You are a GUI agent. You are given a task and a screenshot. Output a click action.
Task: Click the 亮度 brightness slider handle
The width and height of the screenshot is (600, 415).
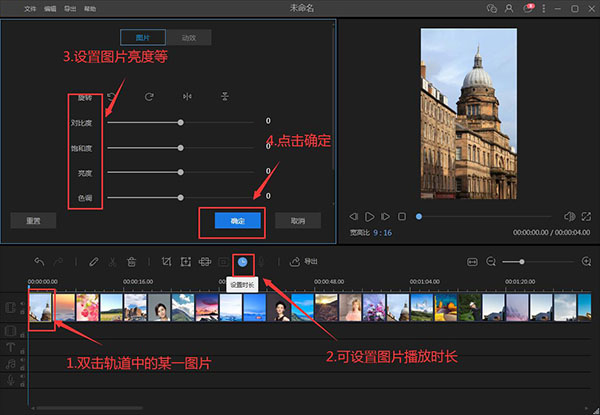pos(181,173)
